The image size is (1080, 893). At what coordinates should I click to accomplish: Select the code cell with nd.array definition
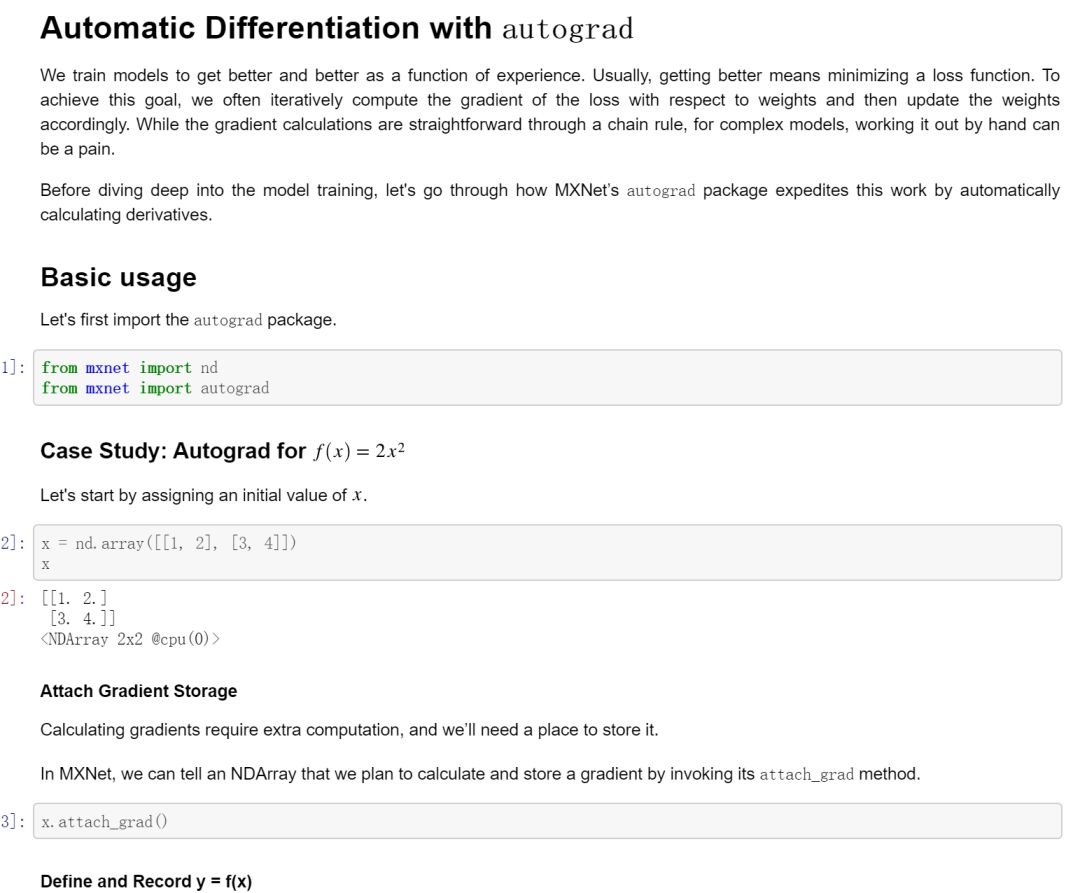[548, 552]
